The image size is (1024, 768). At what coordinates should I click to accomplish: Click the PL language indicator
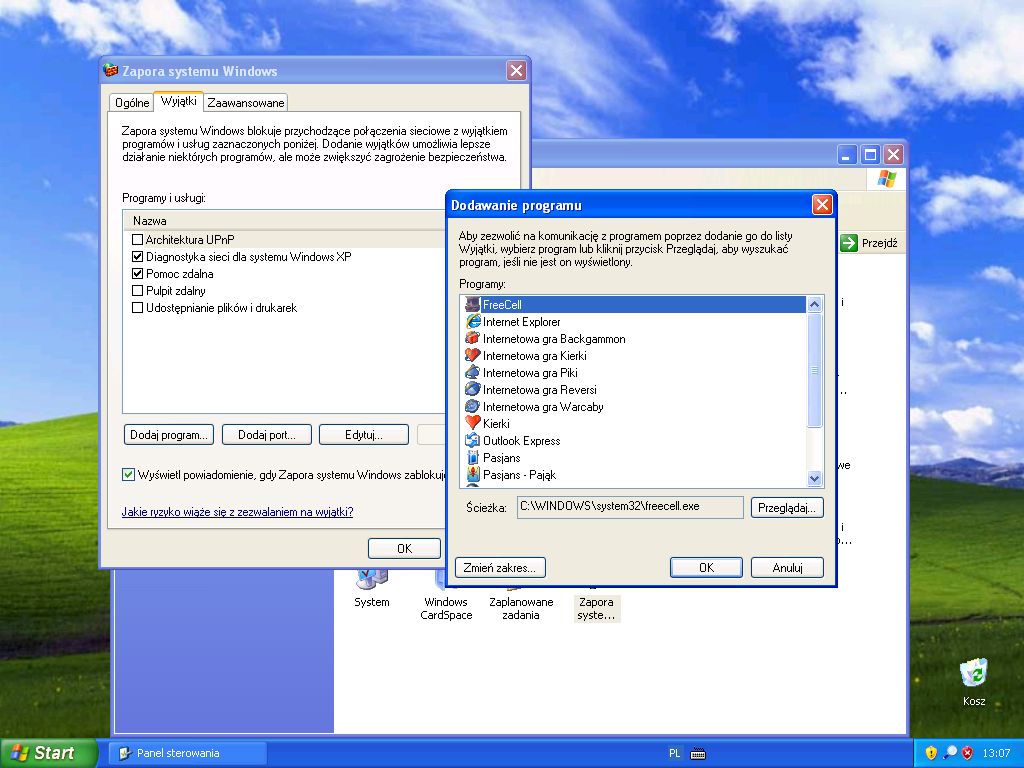(x=675, y=753)
